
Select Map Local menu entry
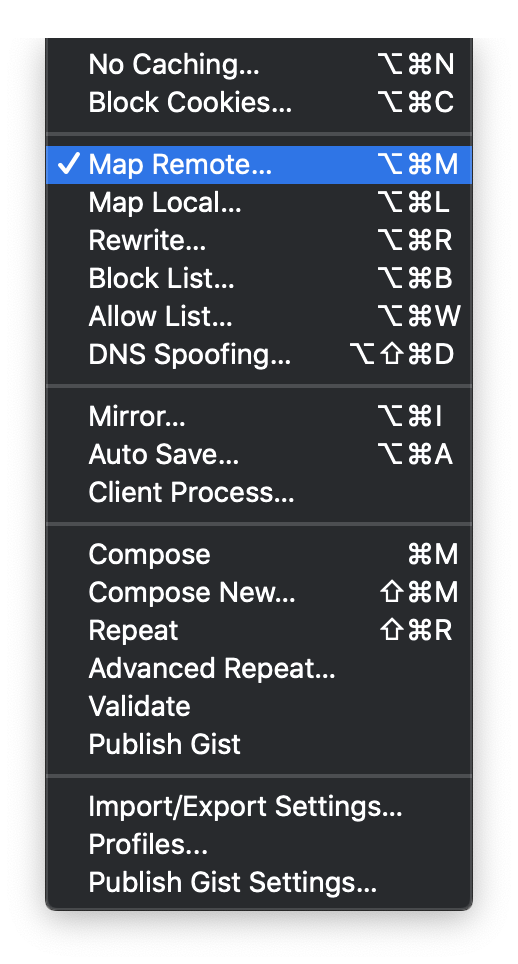click(x=259, y=203)
